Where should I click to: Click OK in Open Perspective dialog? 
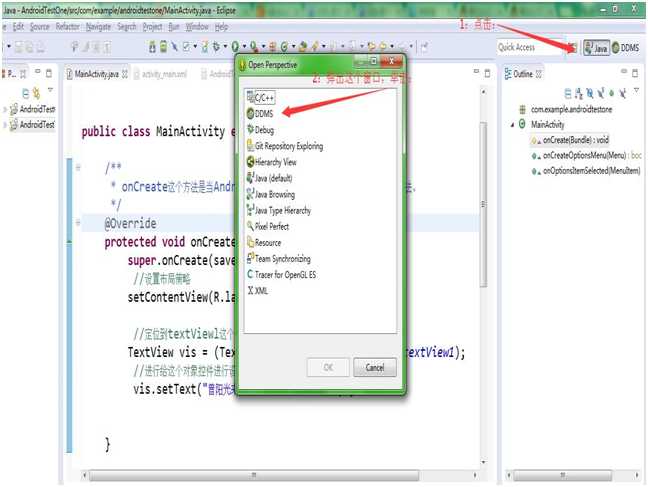tap(328, 367)
